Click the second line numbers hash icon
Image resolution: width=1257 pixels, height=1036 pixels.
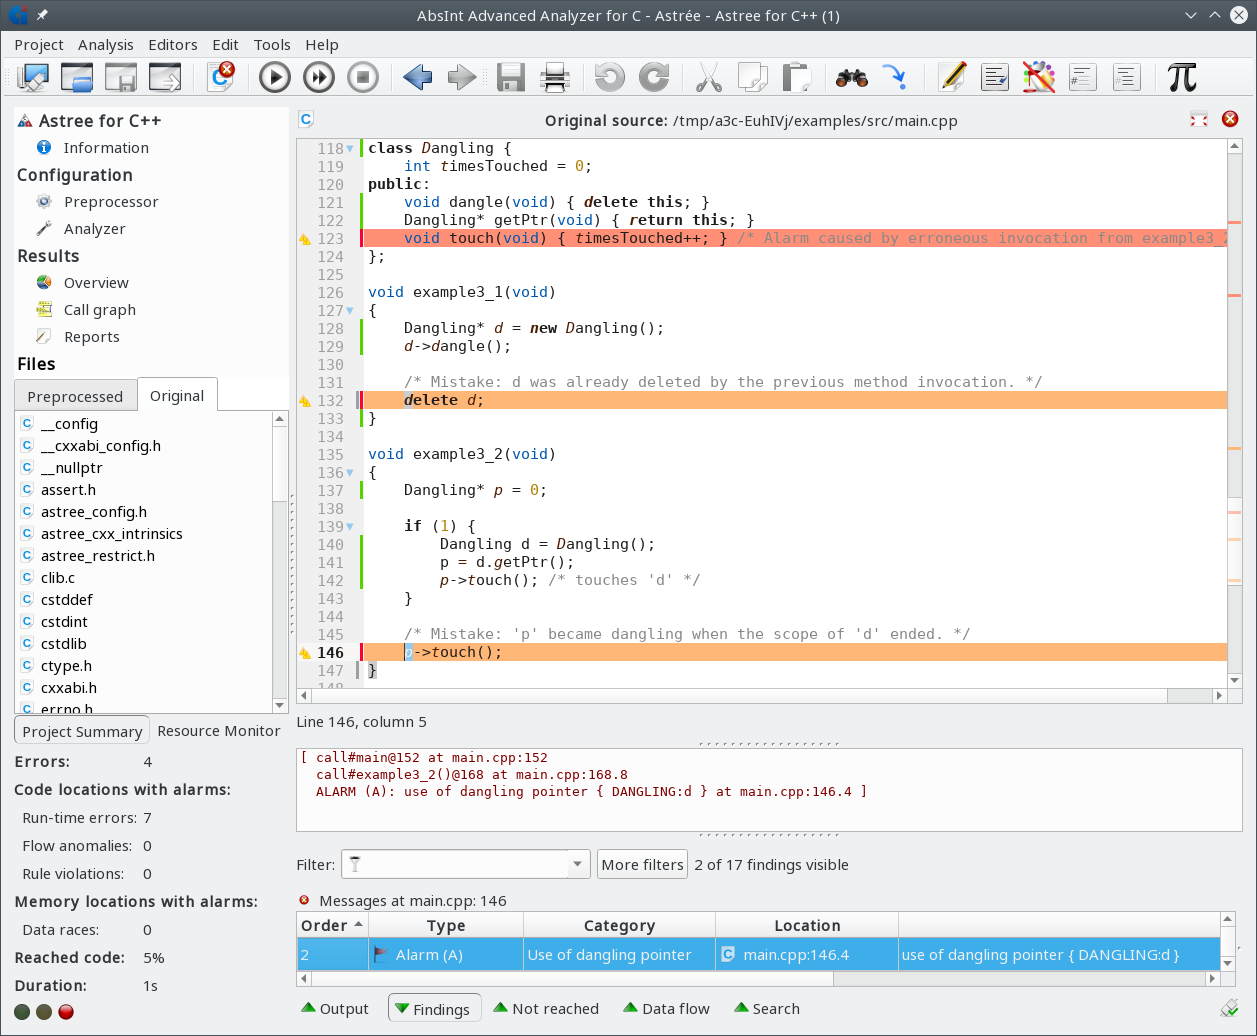[1127, 77]
